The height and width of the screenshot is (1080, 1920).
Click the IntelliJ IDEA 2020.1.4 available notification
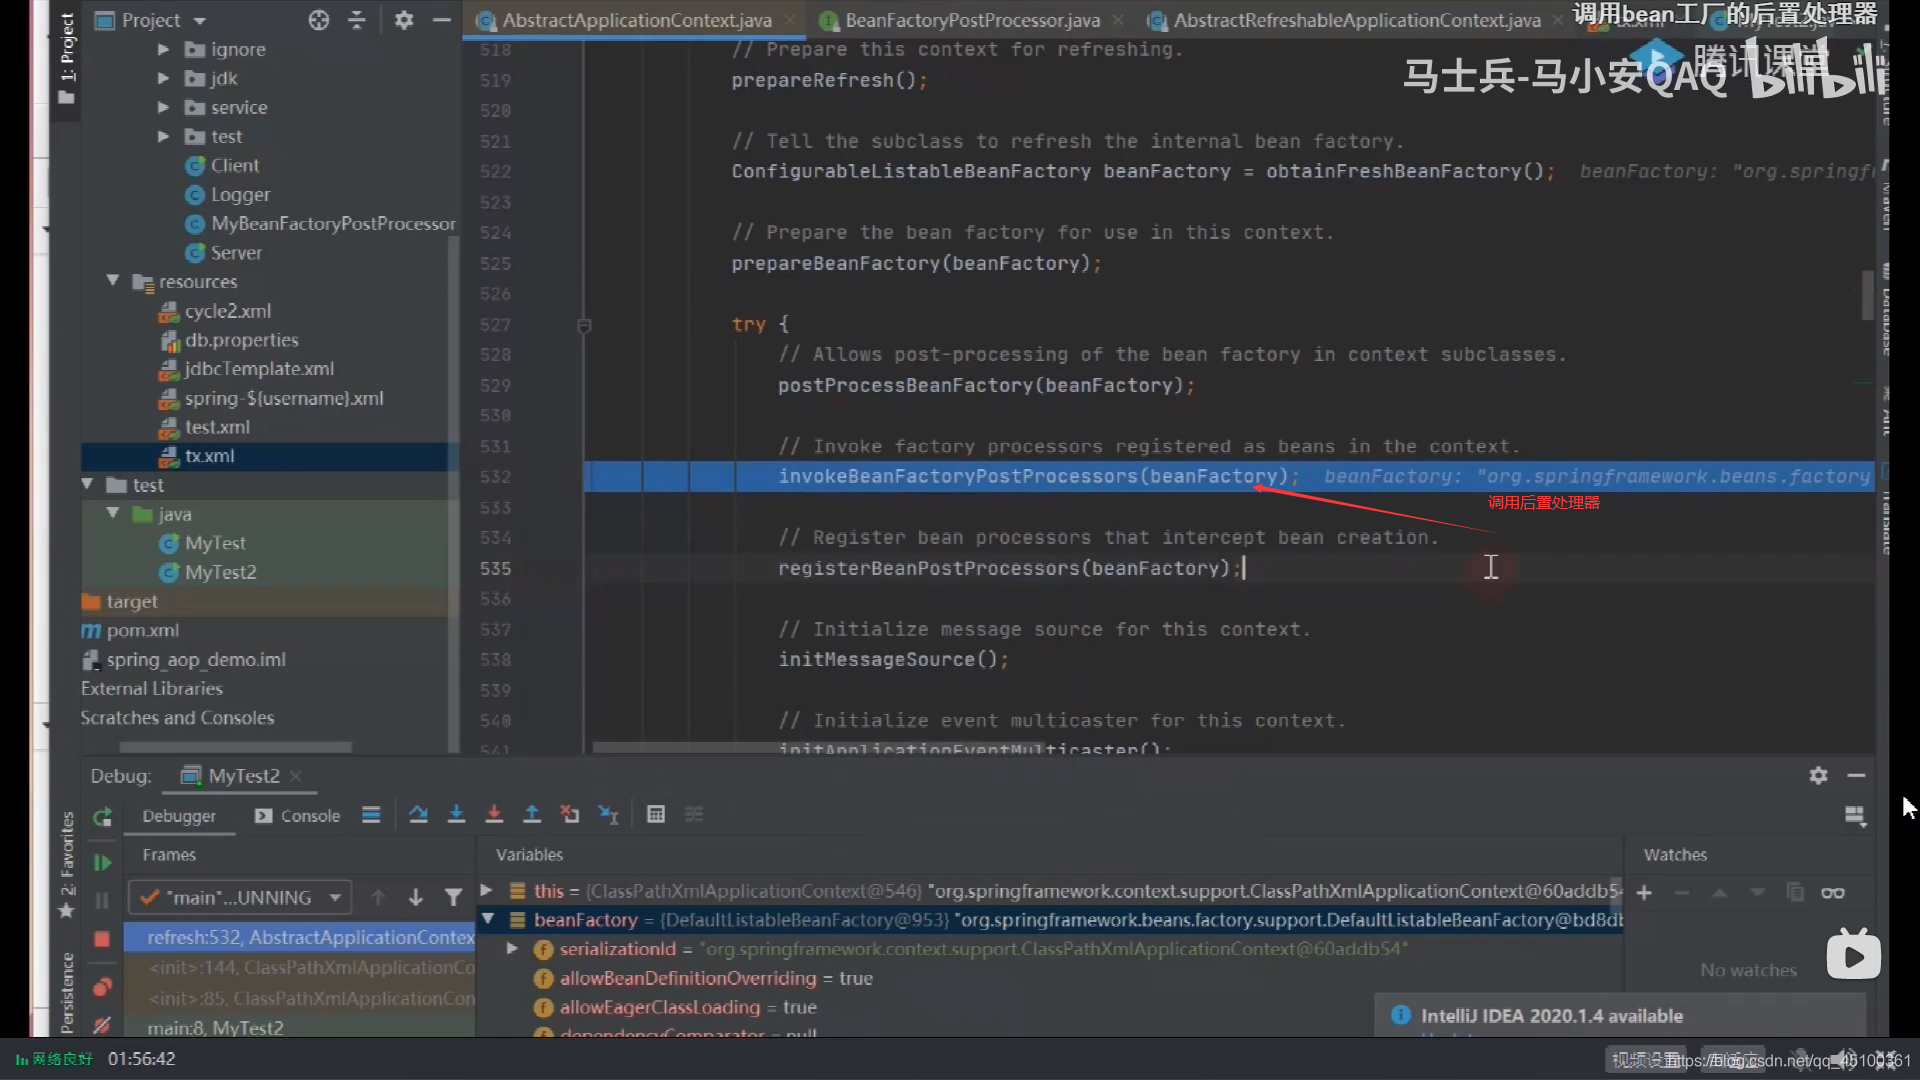[1551, 1016]
